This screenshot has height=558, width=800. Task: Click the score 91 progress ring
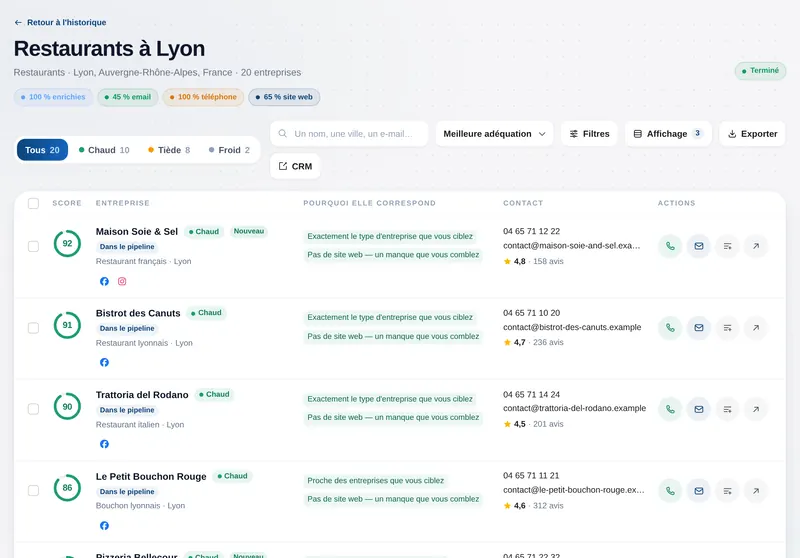click(67, 325)
